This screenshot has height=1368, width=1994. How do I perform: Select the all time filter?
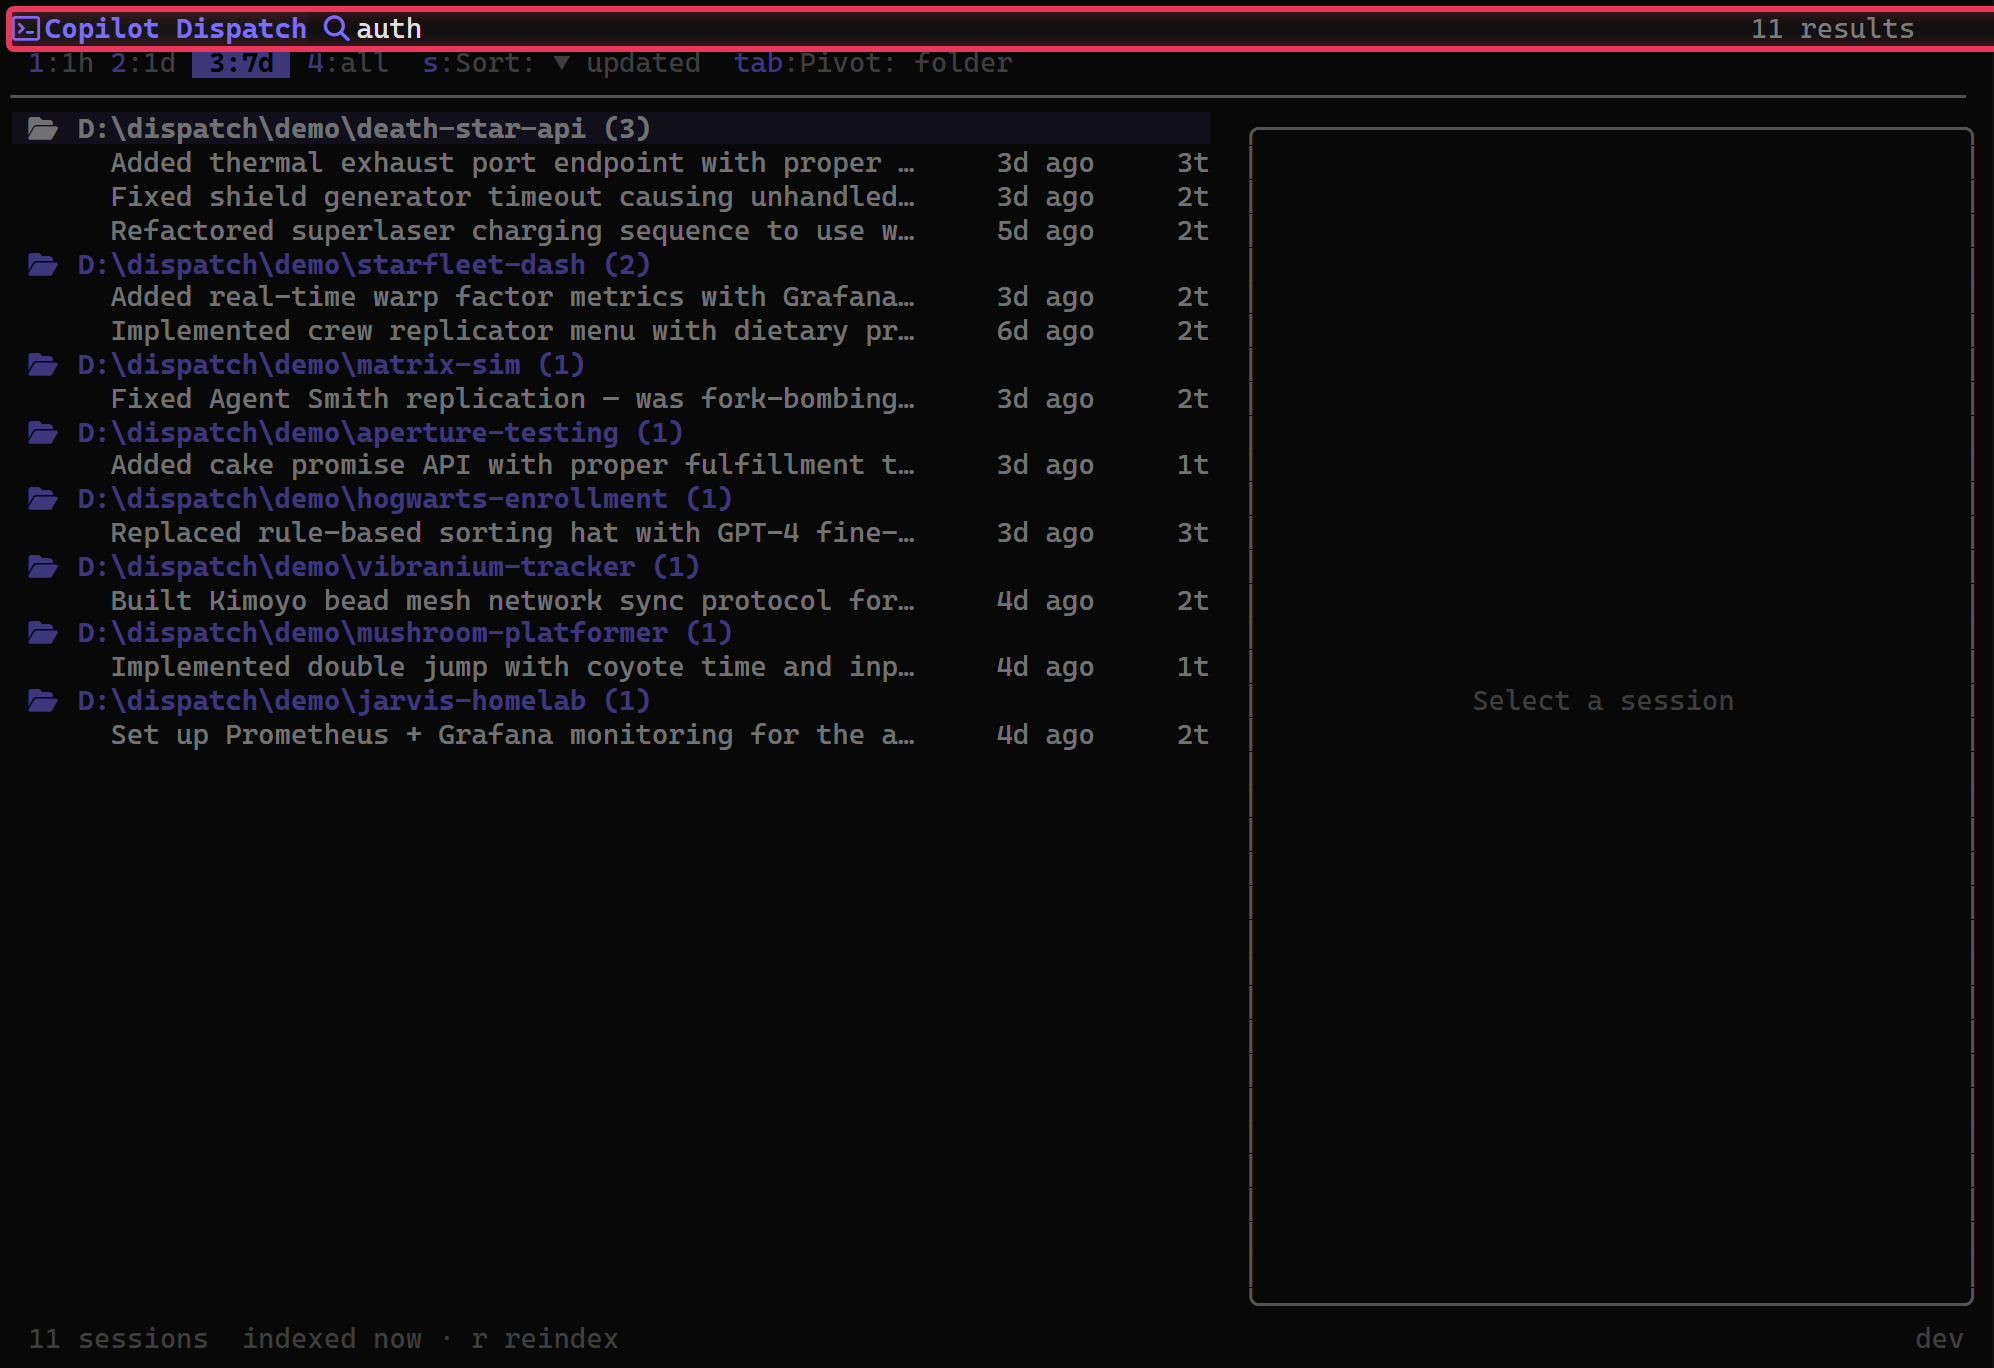(x=347, y=64)
